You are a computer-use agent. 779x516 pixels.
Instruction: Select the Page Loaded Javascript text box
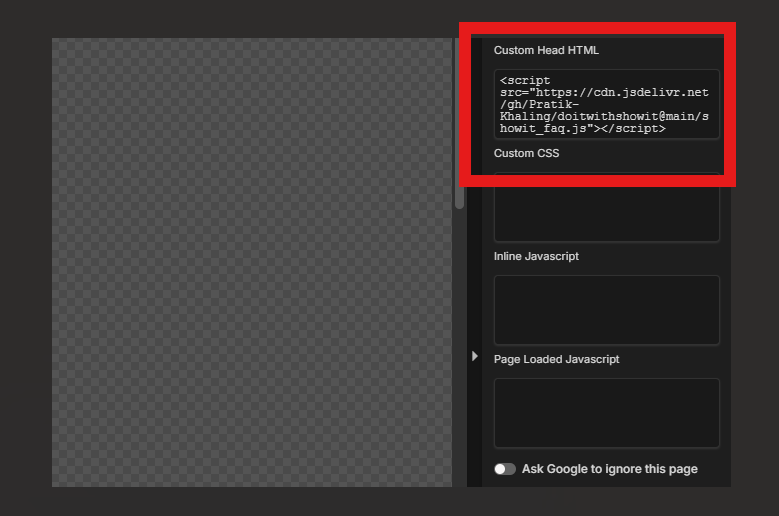(606, 412)
